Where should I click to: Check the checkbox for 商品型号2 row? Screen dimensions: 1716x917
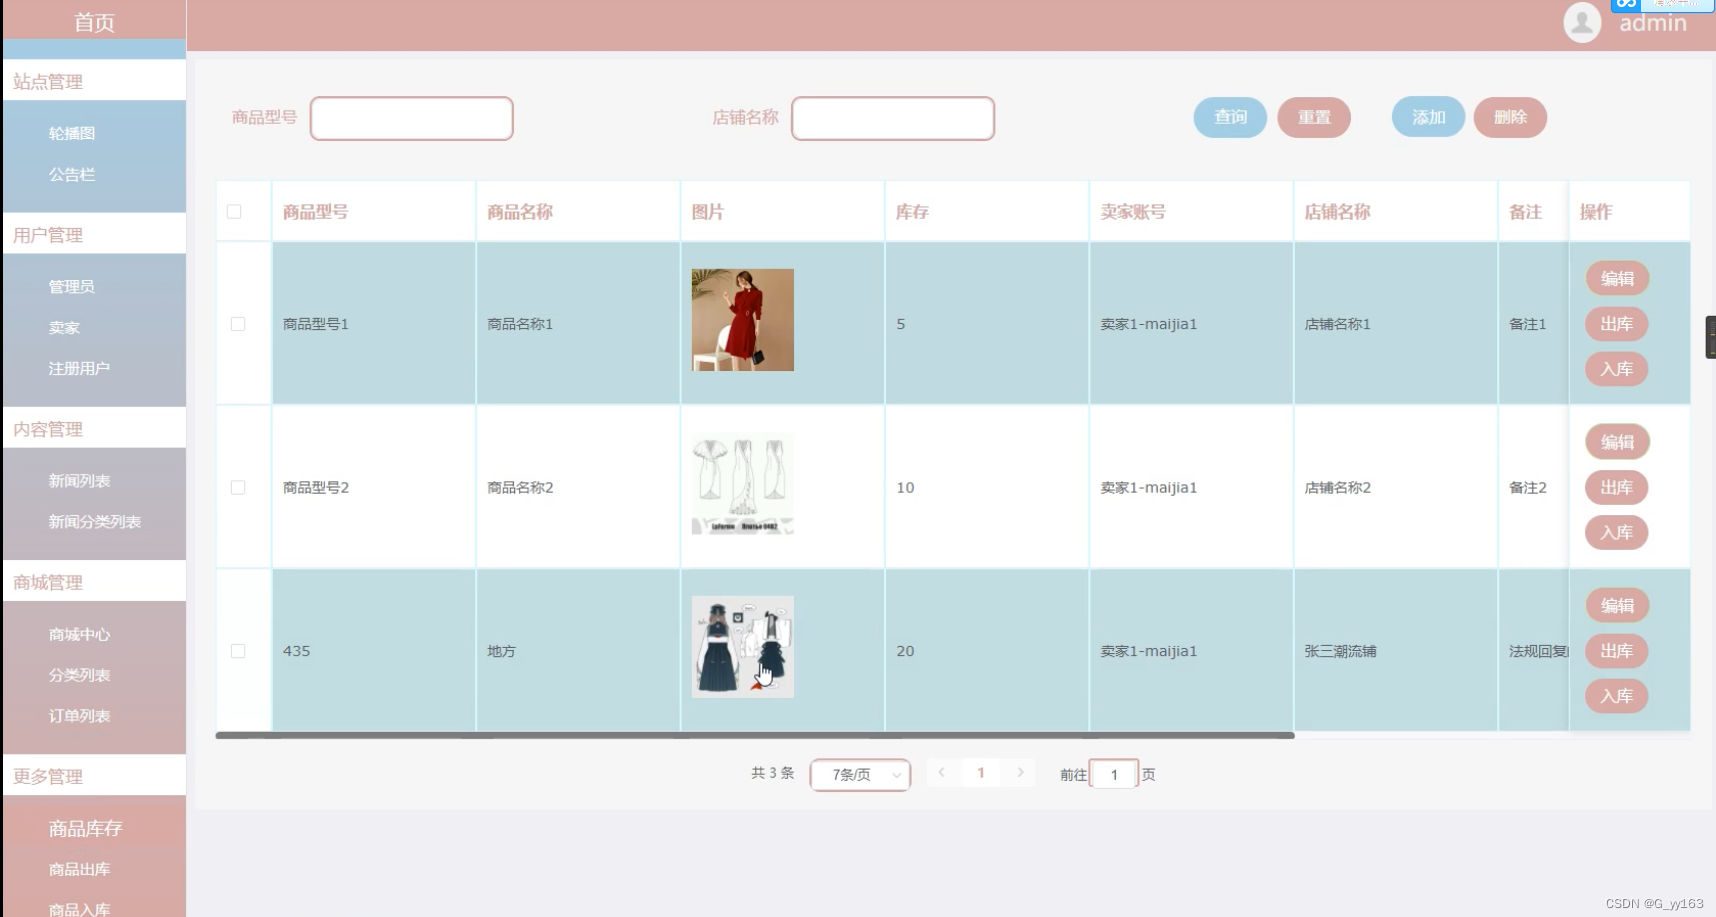(x=238, y=488)
